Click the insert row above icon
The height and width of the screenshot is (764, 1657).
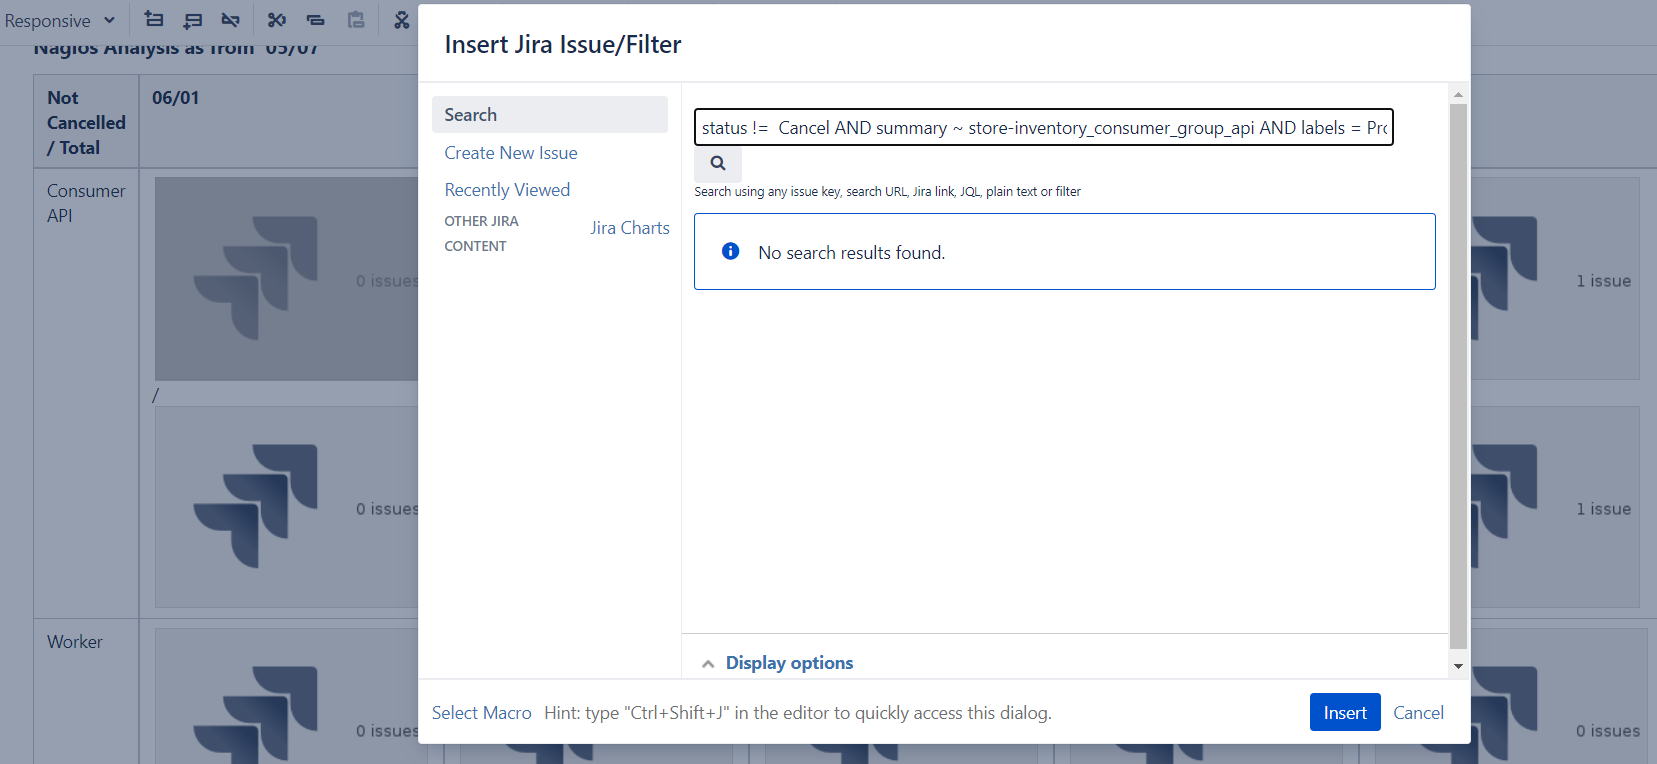[154, 19]
